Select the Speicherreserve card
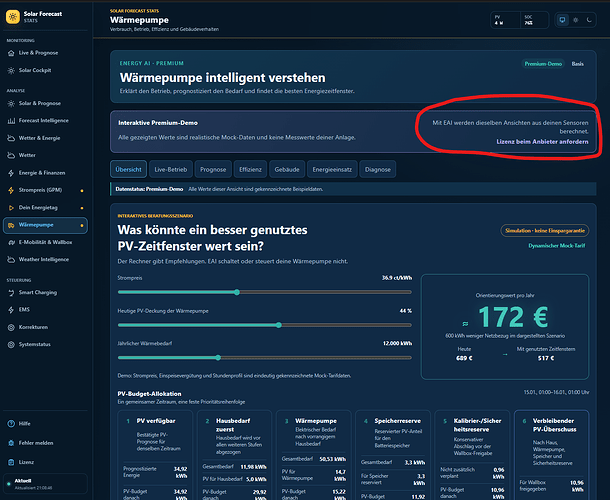This screenshot has width=610, height=500. [x=393, y=455]
